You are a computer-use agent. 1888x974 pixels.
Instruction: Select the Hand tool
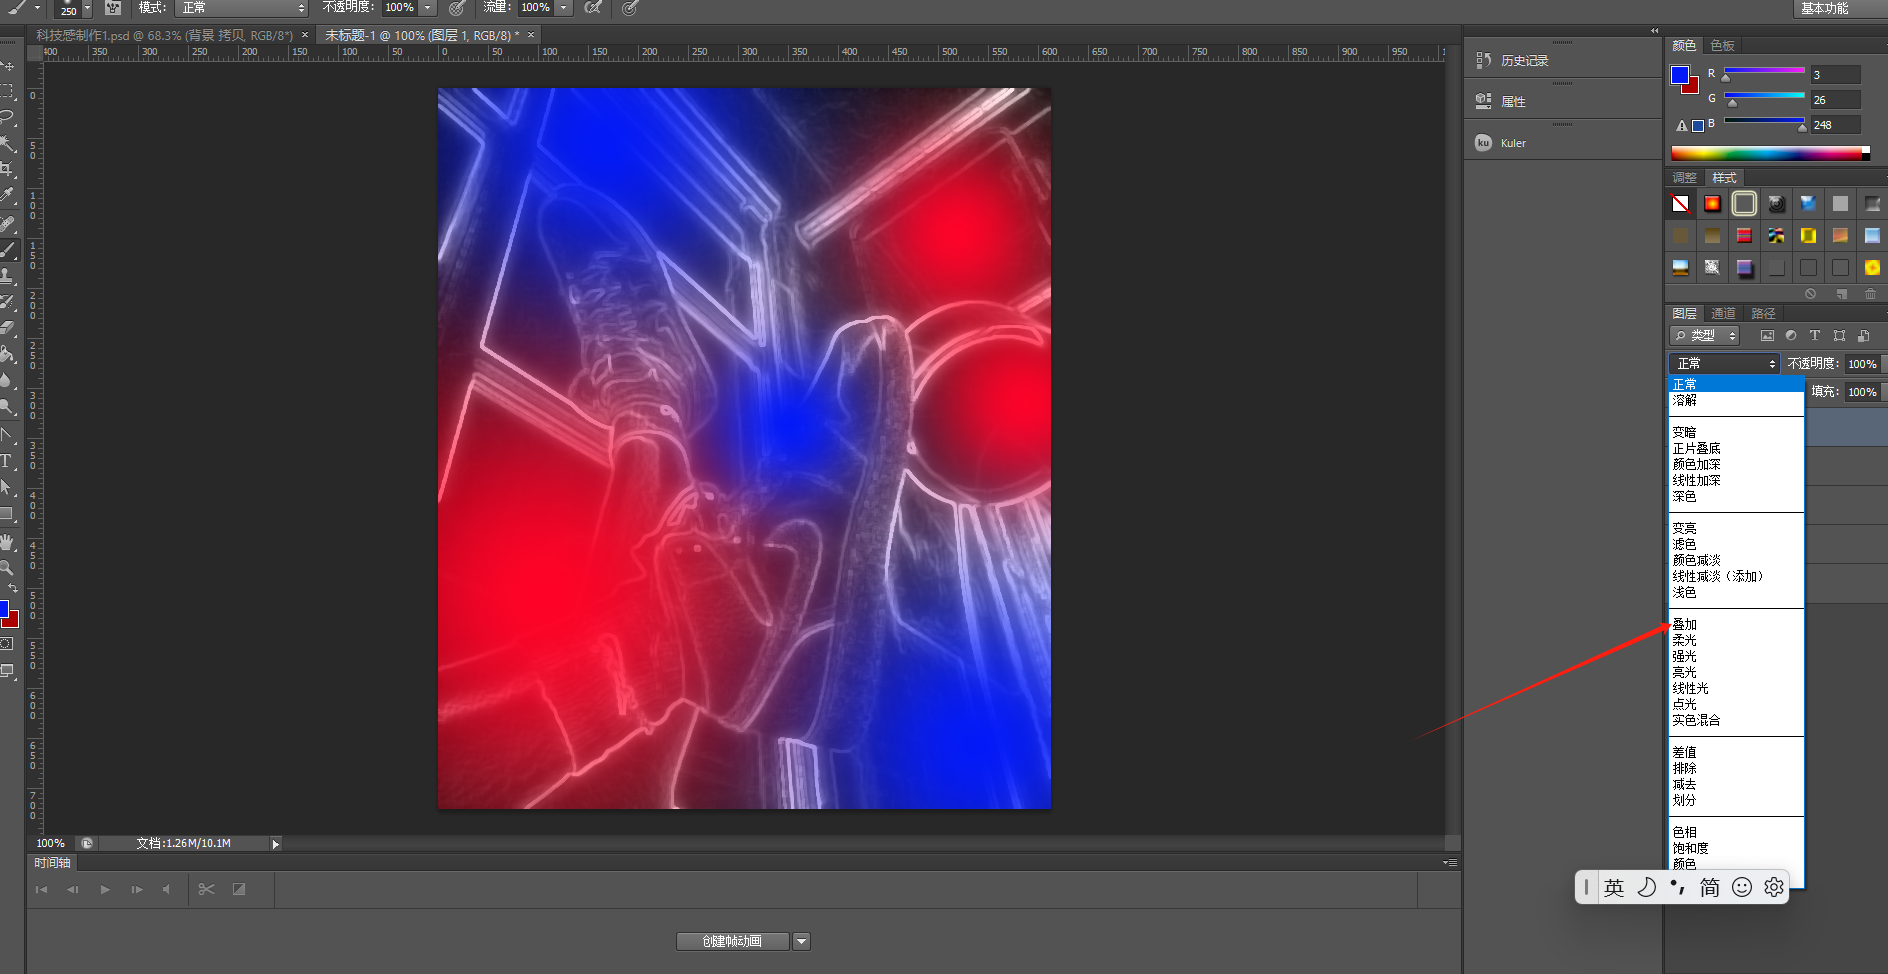click(8, 542)
